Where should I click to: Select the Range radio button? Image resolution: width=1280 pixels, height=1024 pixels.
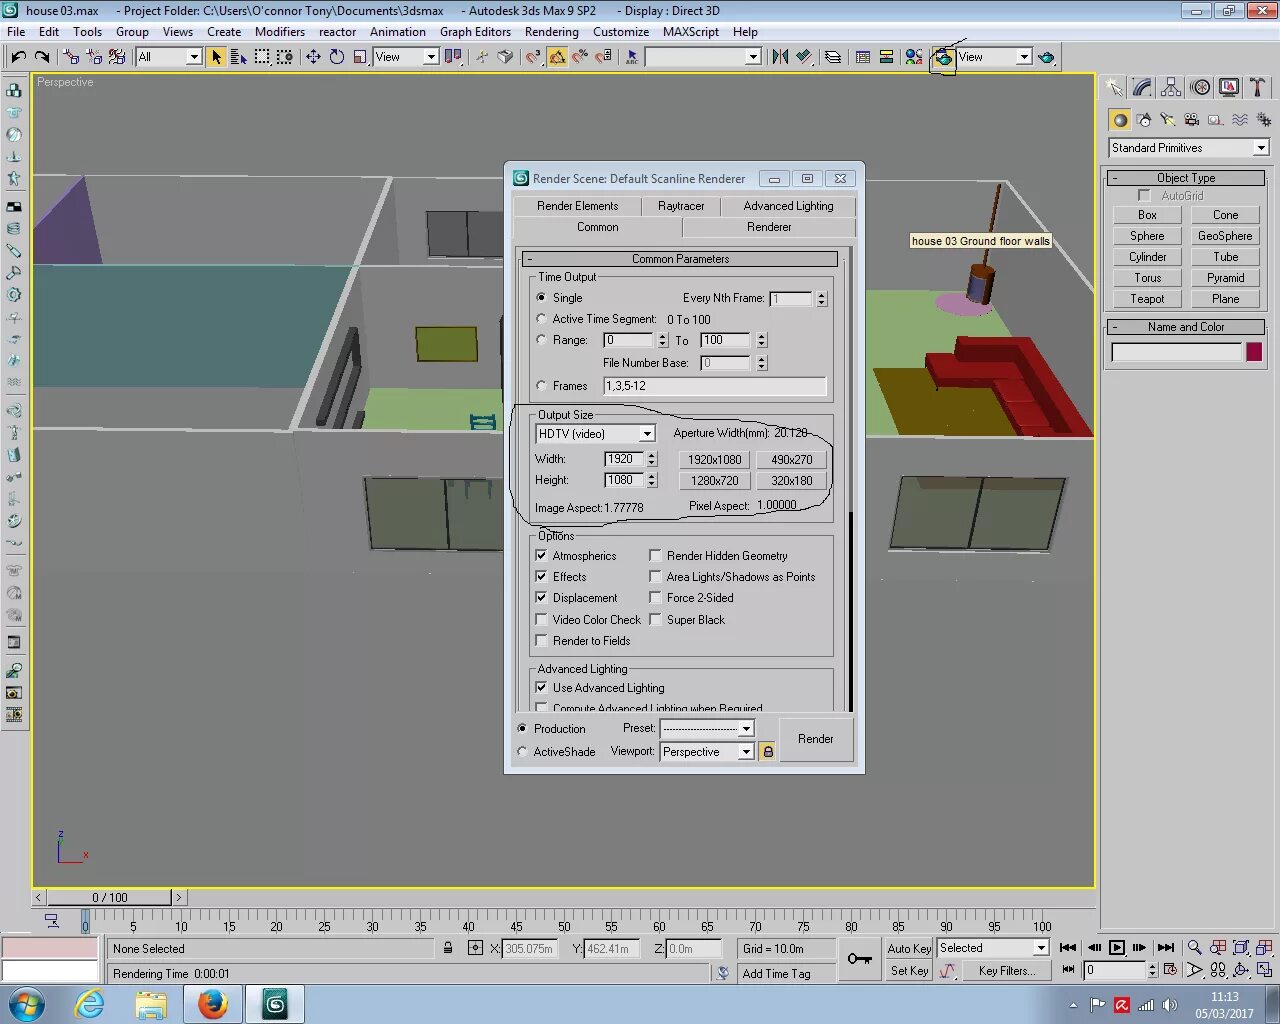tap(542, 340)
